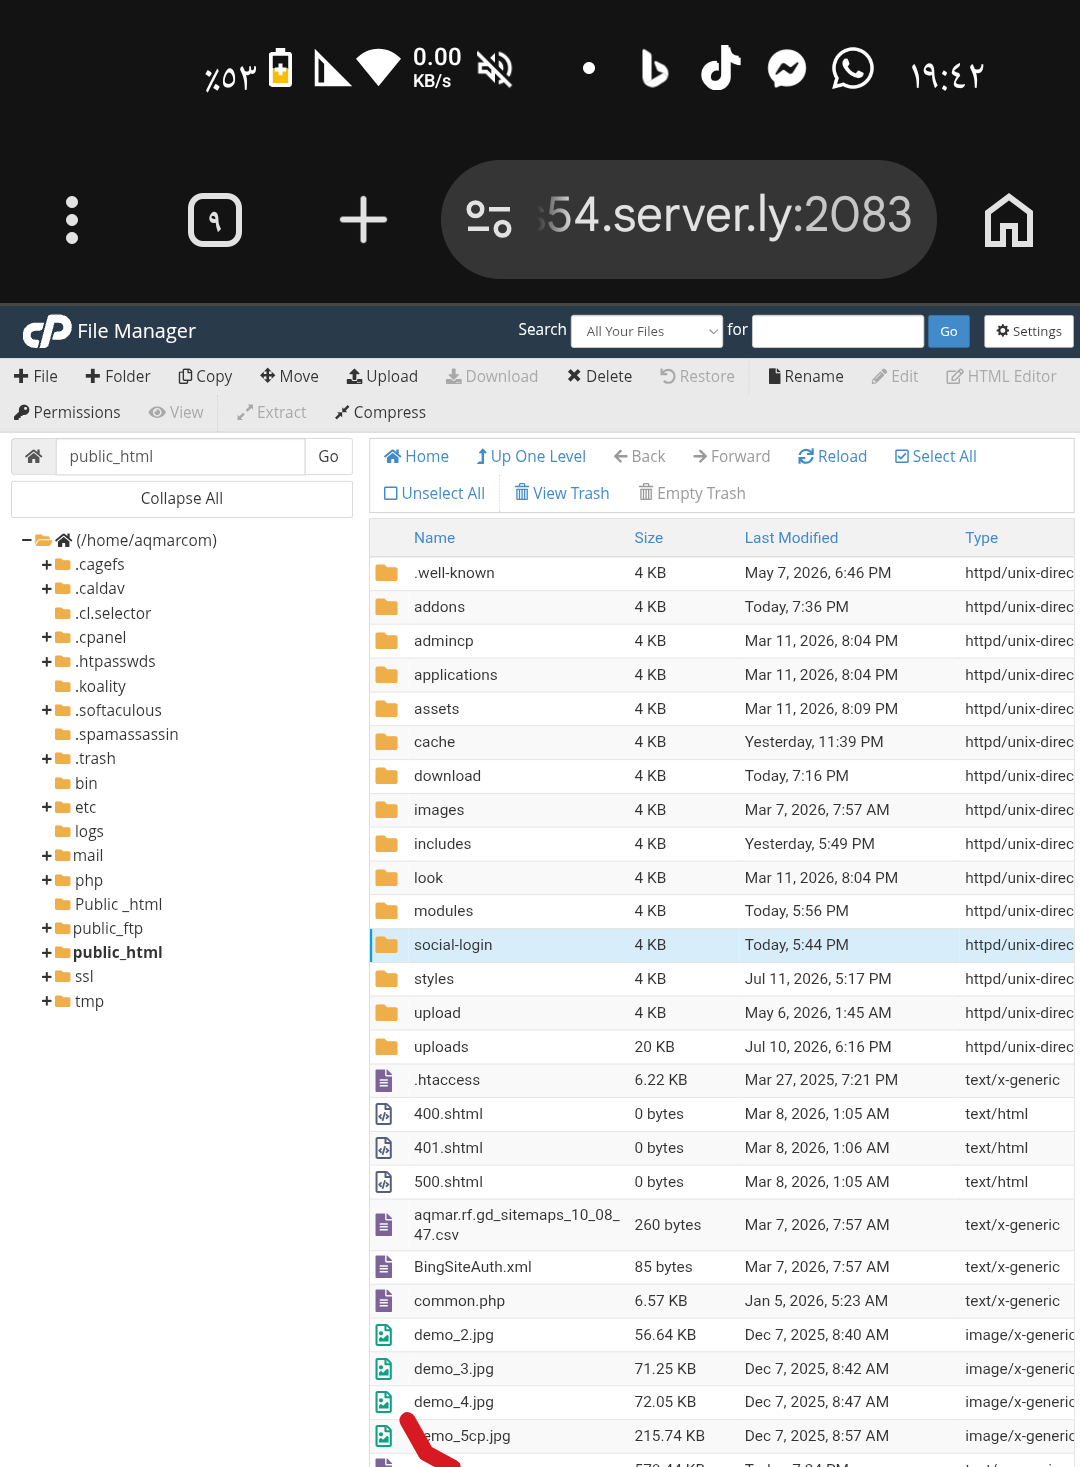Open the All Your Files search dropdown

pyautogui.click(x=647, y=331)
